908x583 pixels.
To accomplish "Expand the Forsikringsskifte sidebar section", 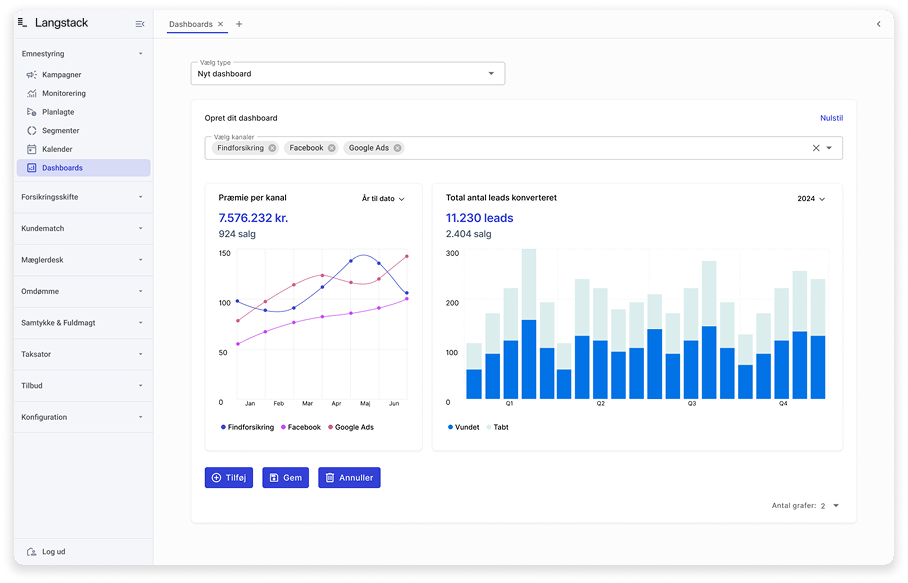I will point(82,197).
